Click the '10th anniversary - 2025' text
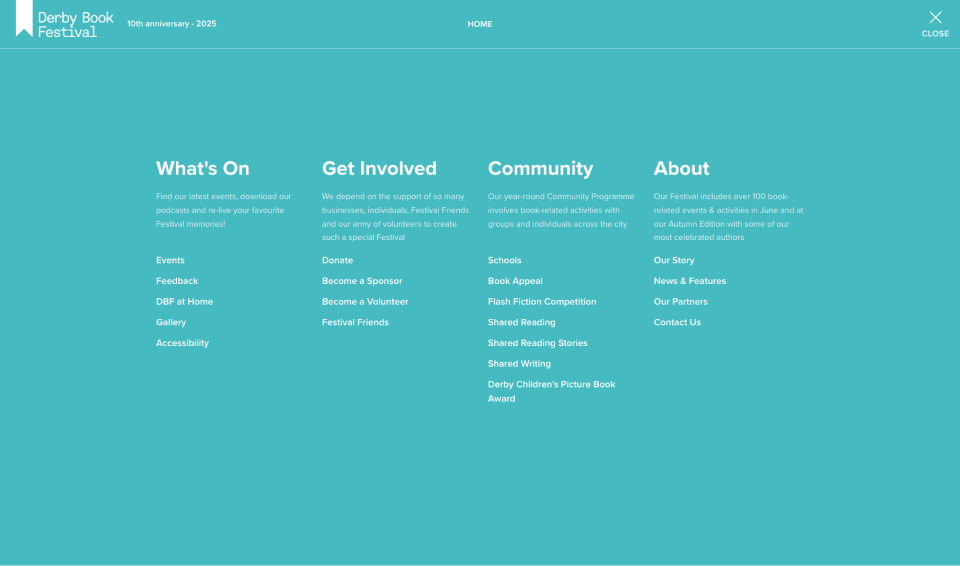The width and height of the screenshot is (960, 566). click(171, 24)
